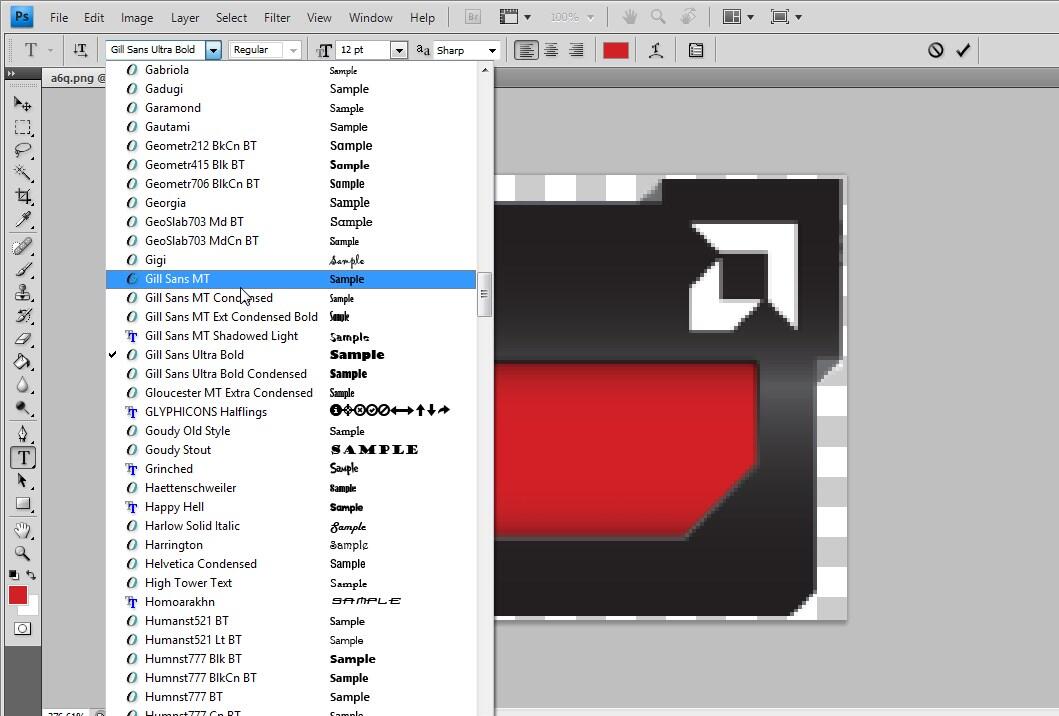The height and width of the screenshot is (716, 1059).
Task: Click the Create Warped Text icon
Action: pos(656,50)
